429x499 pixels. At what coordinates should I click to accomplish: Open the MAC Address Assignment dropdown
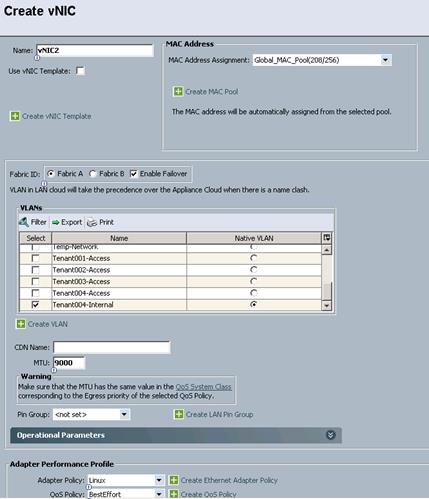click(386, 60)
